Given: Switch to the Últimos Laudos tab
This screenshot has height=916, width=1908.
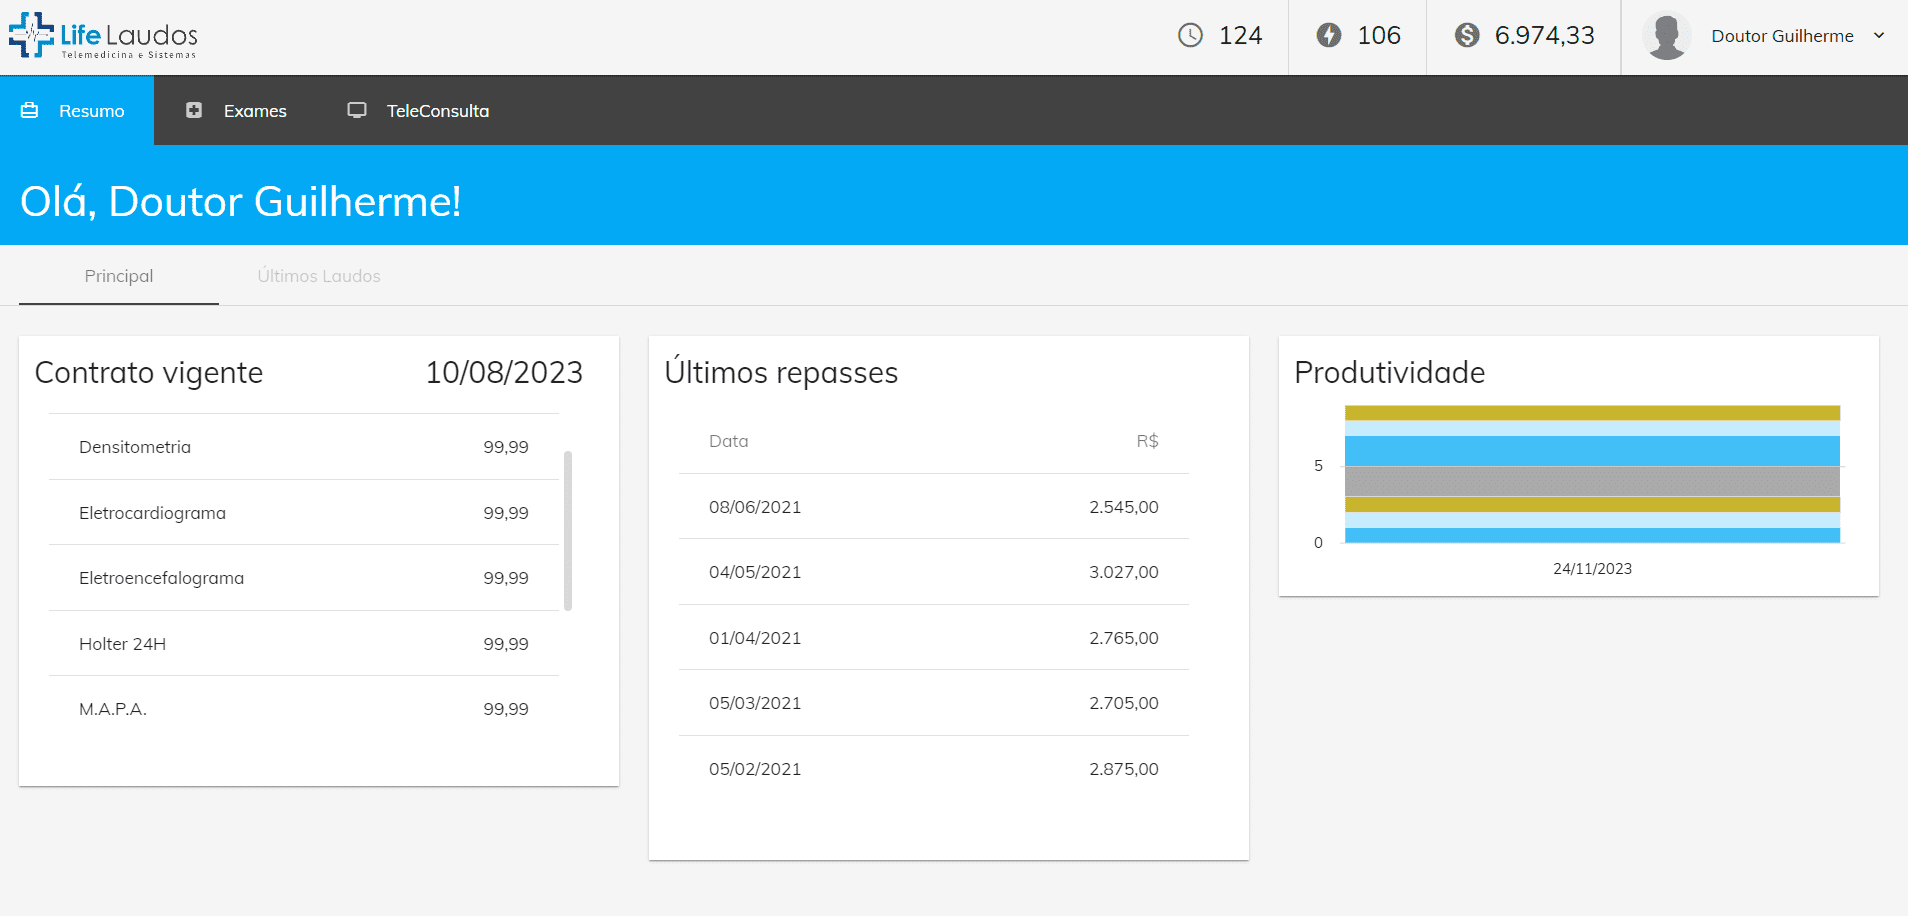Looking at the screenshot, I should [x=319, y=276].
